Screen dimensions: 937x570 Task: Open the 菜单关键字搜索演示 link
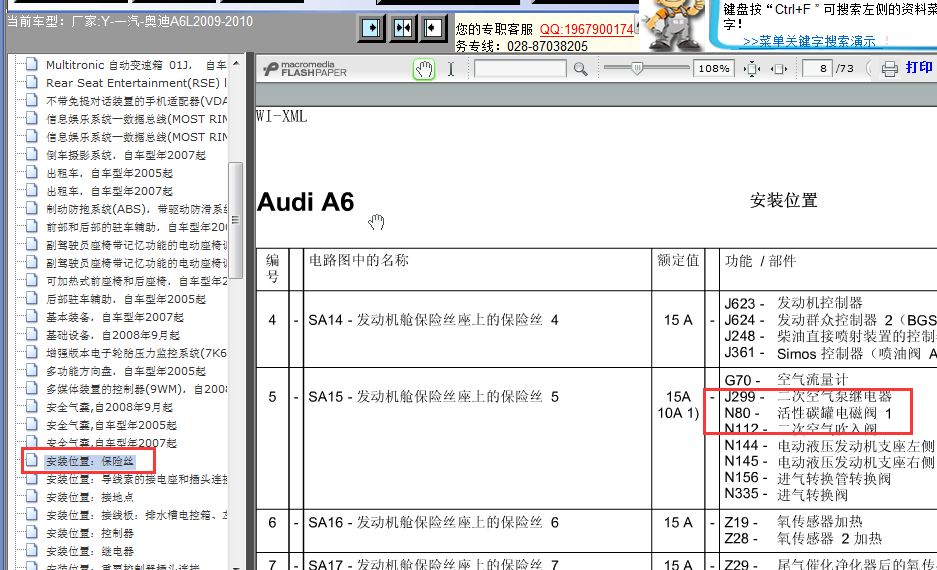coord(809,41)
